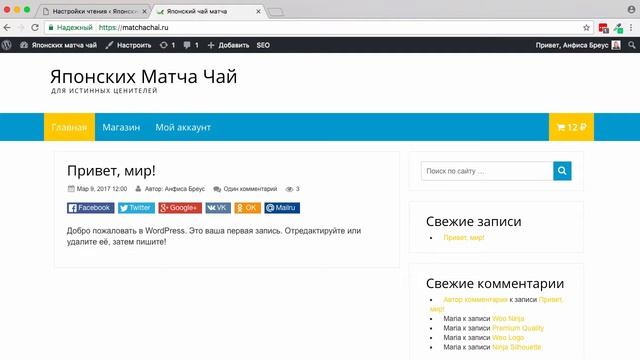This screenshot has height=360, width=640.
Task: Reload the page with the refresh icon
Action: click(x=35, y=27)
